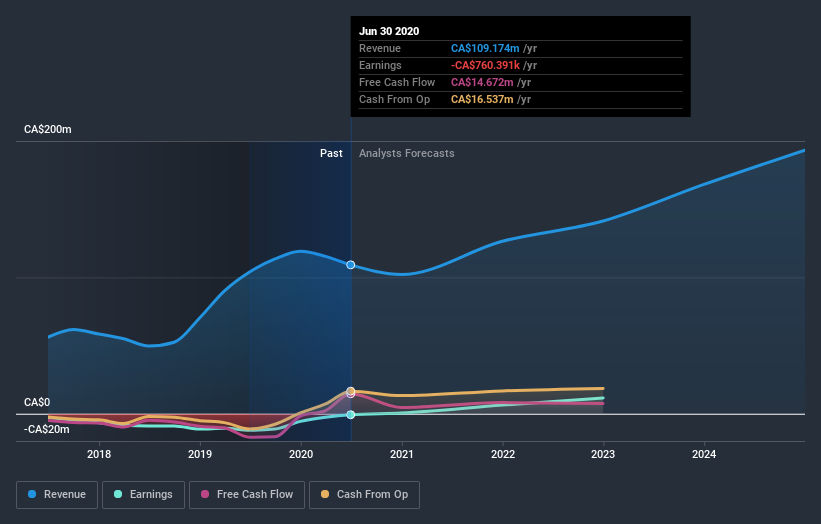Click the 2022 x-axis label

[503, 454]
